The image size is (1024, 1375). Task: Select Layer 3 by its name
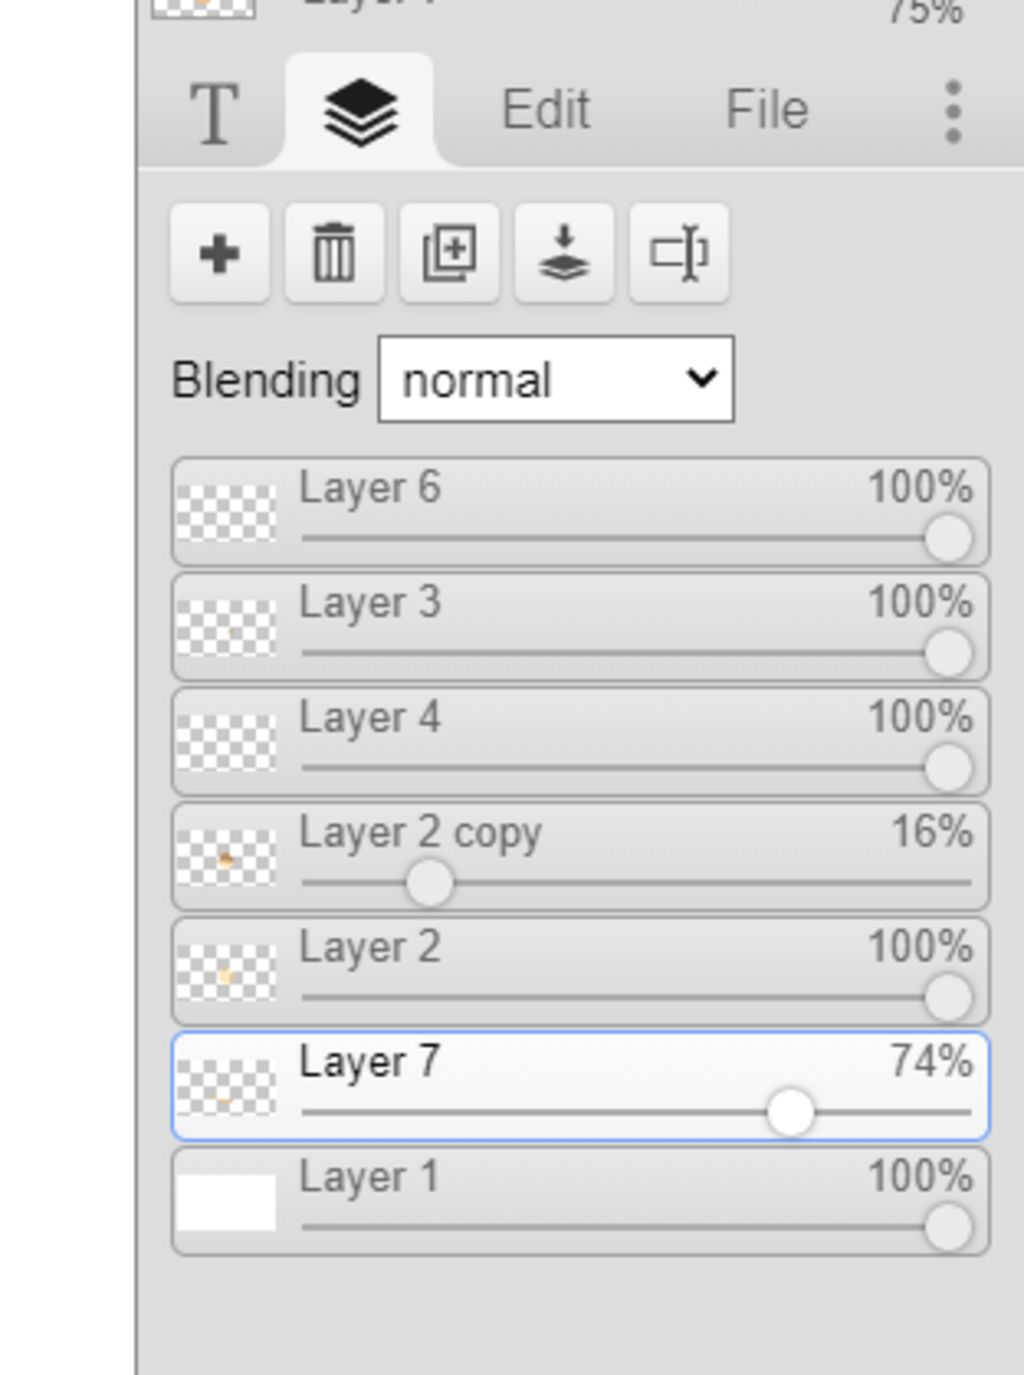[370, 603]
